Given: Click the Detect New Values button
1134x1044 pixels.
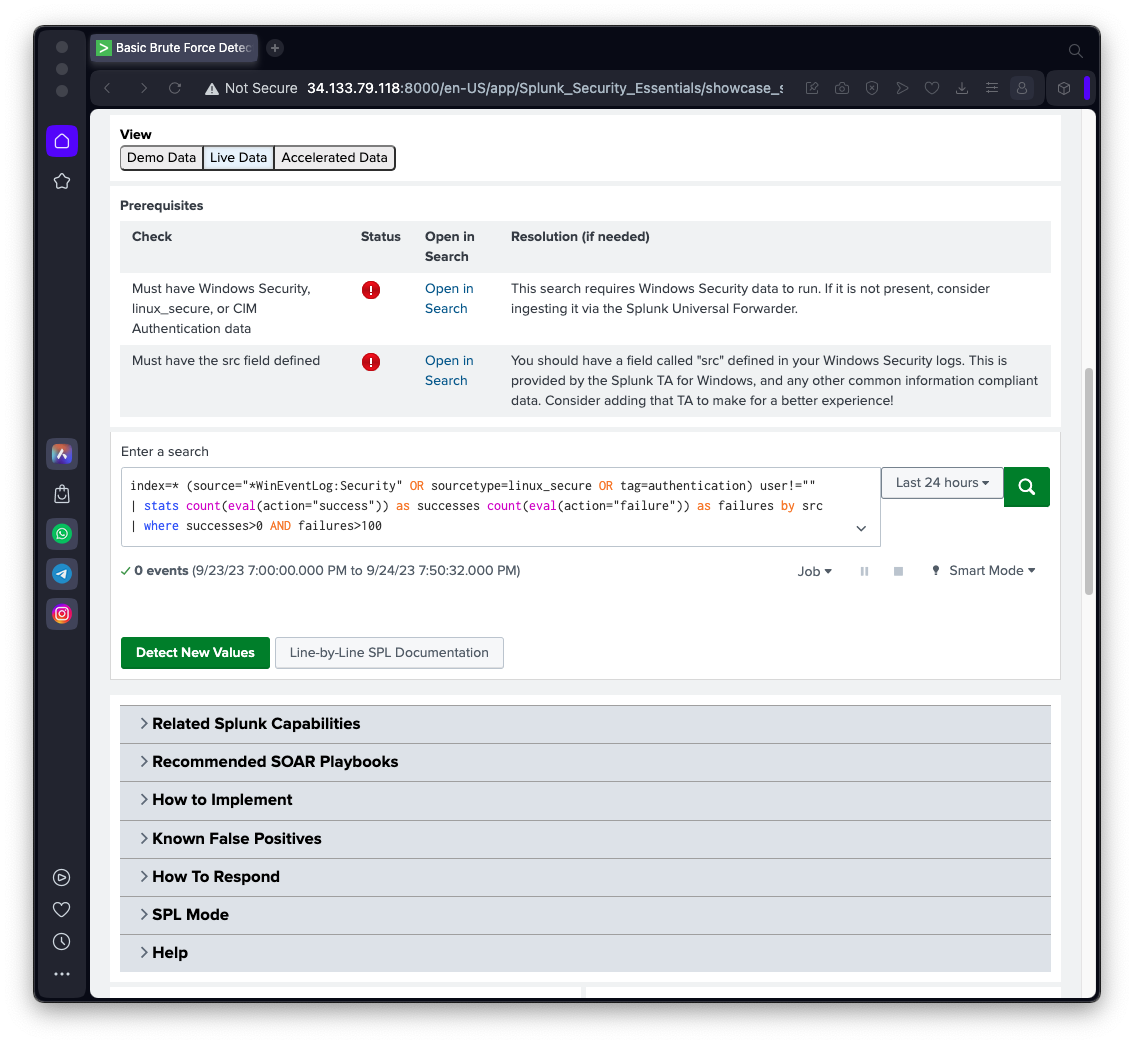Looking at the screenshot, I should (195, 653).
